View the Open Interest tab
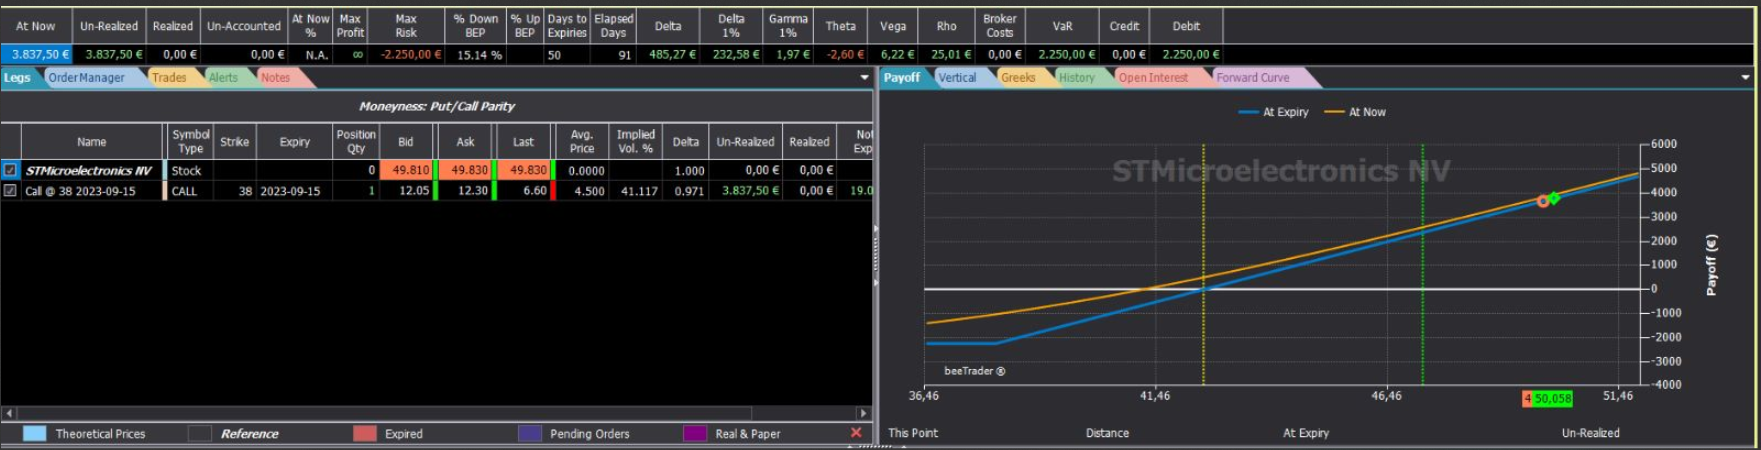 (x=1153, y=77)
